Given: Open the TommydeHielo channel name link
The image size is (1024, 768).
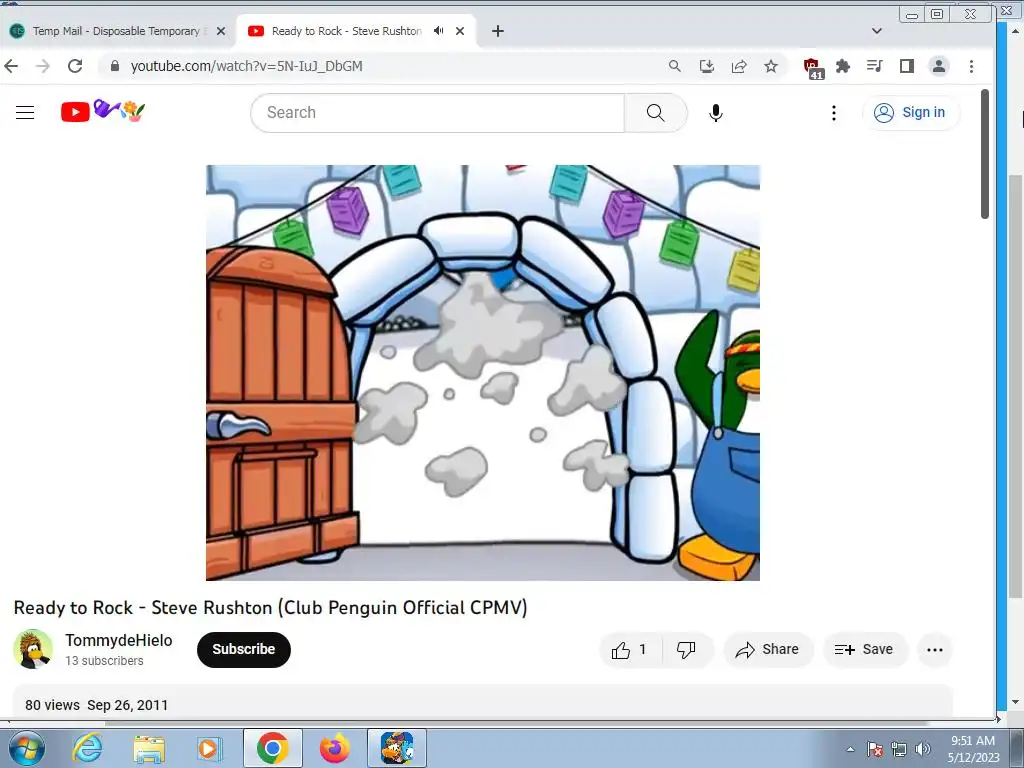Looking at the screenshot, I should (119, 641).
